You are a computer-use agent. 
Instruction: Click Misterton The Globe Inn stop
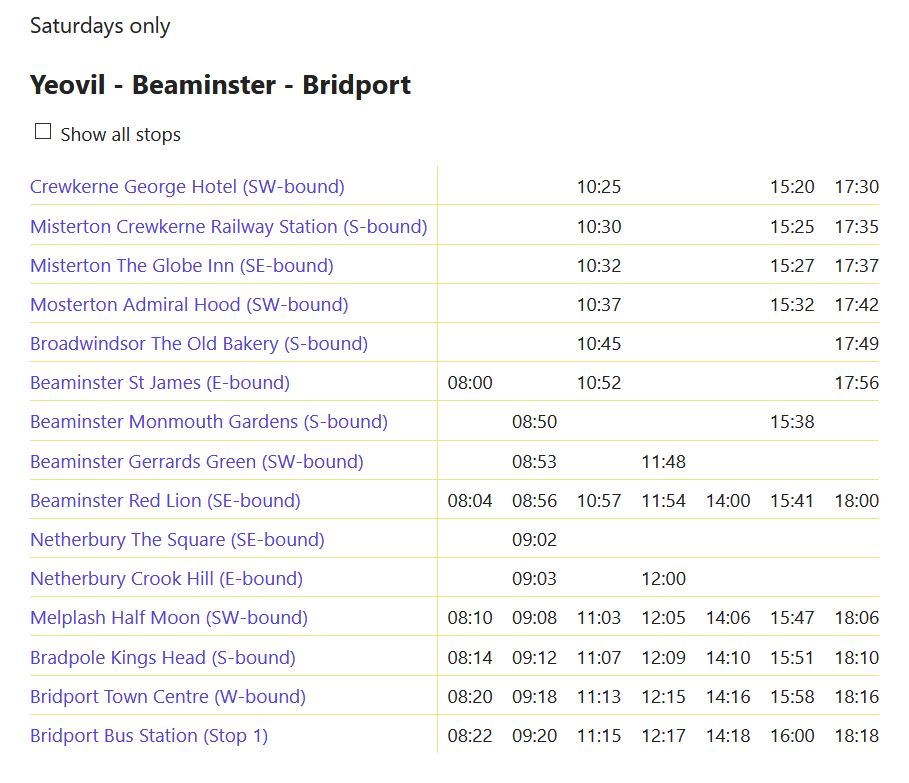pos(181,266)
